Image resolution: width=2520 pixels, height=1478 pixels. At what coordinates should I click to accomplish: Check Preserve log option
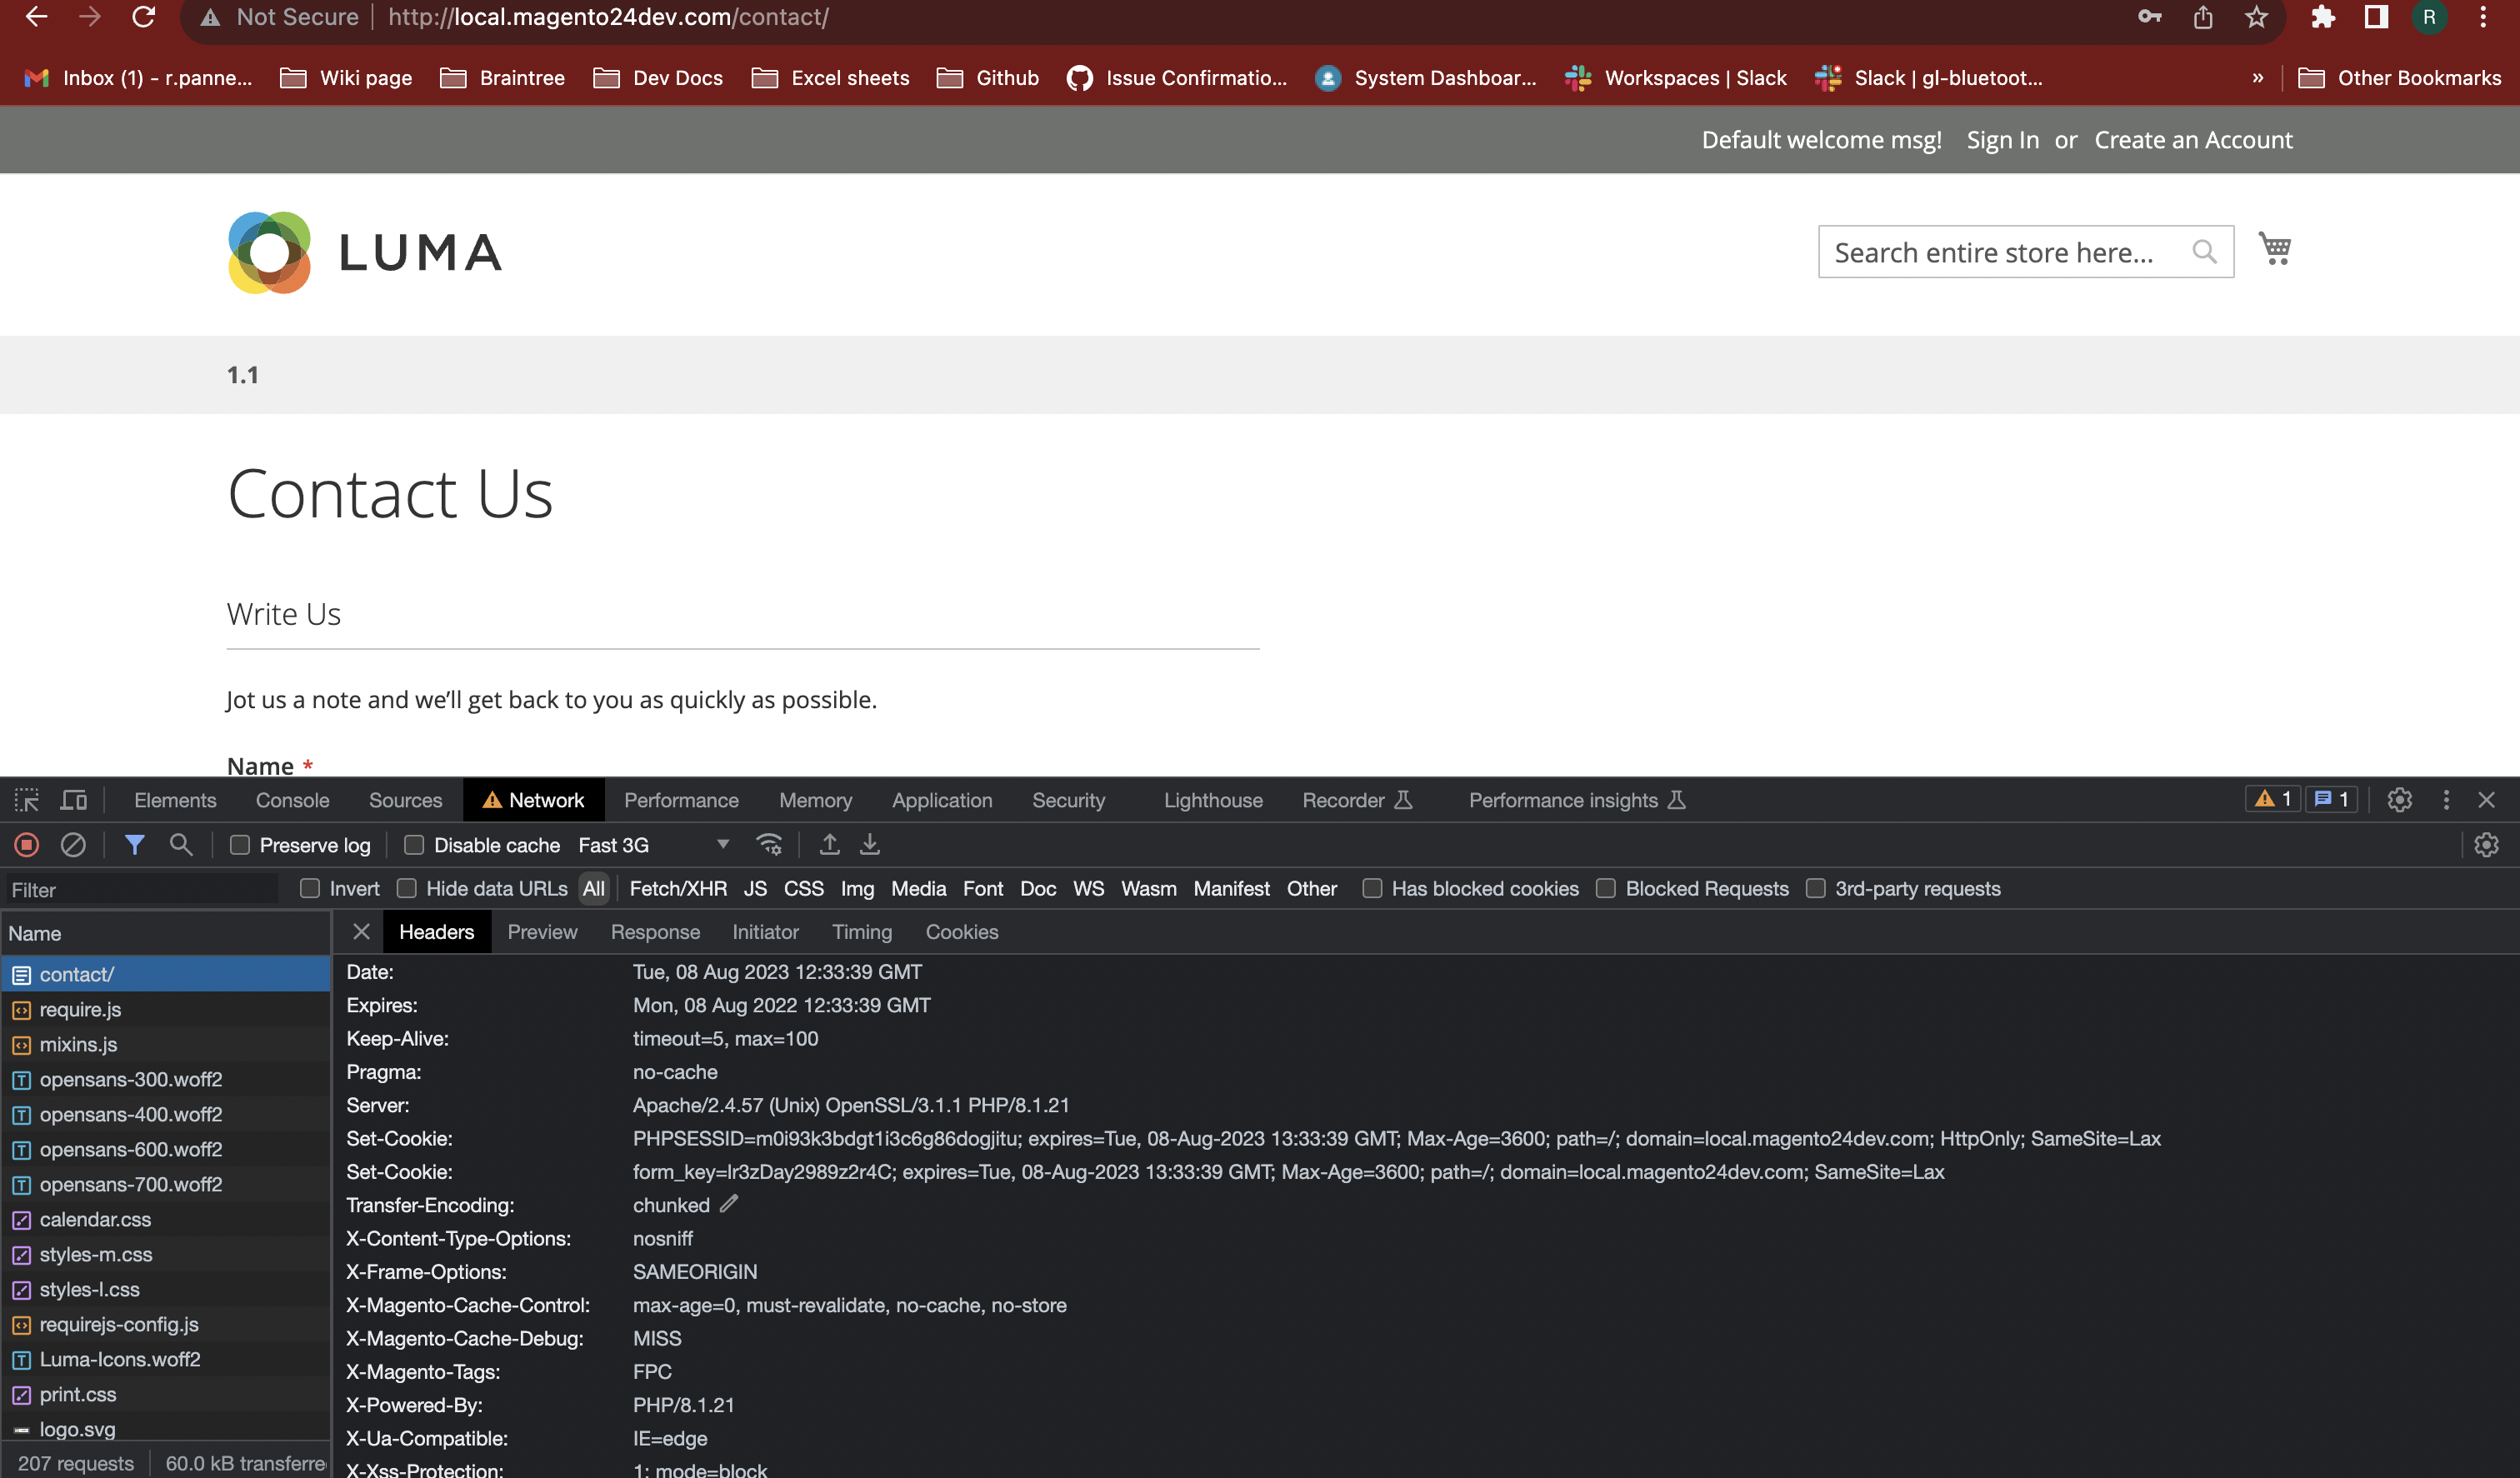coord(240,845)
